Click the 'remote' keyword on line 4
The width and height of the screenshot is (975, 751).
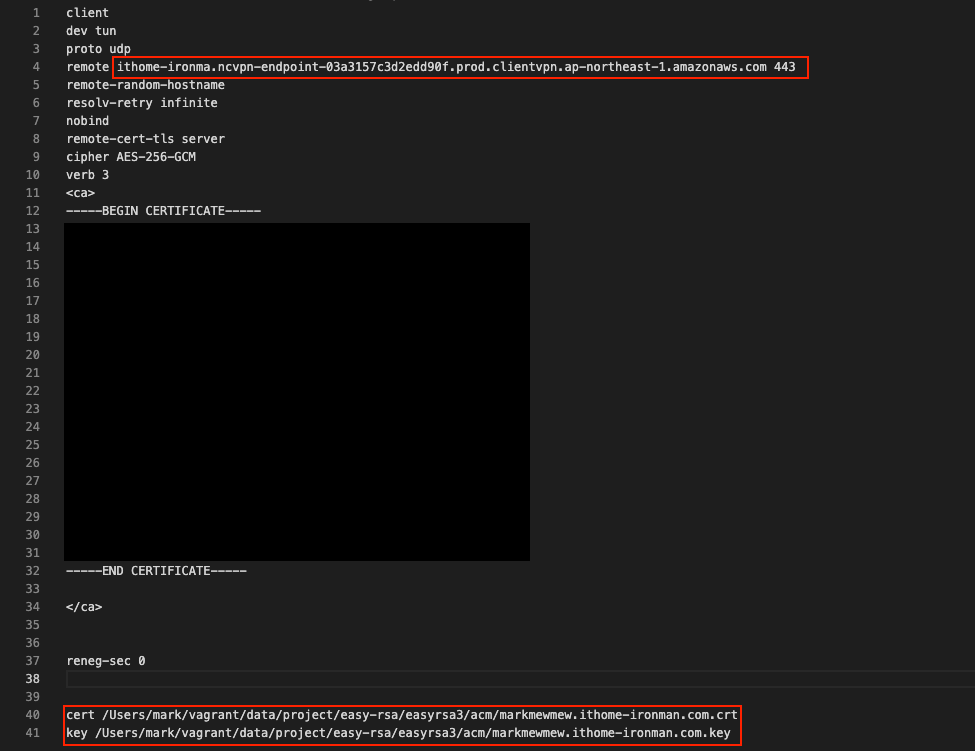point(87,67)
